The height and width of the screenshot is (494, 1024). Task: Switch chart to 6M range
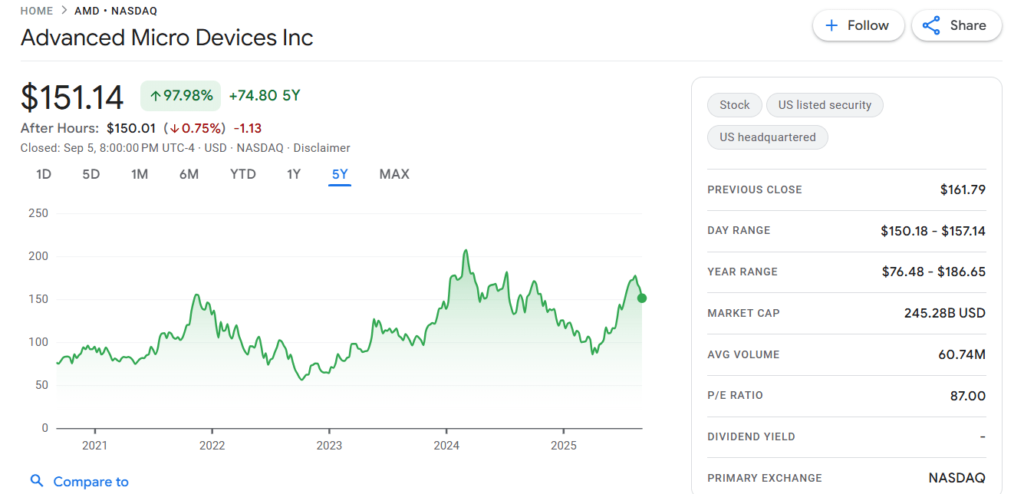[x=189, y=174]
